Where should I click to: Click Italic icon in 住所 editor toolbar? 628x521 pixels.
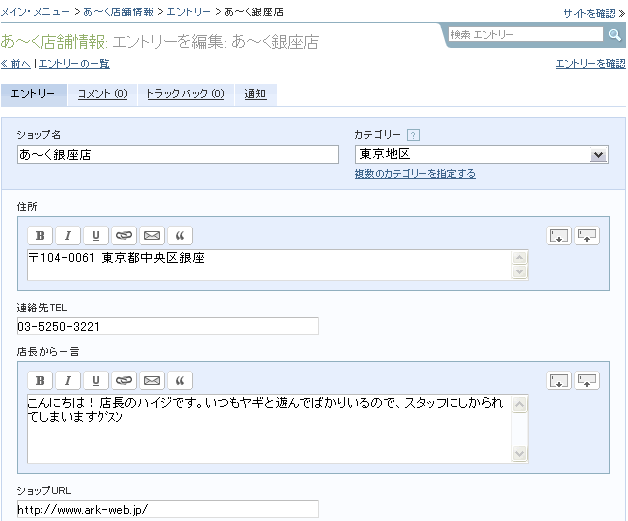(68, 236)
